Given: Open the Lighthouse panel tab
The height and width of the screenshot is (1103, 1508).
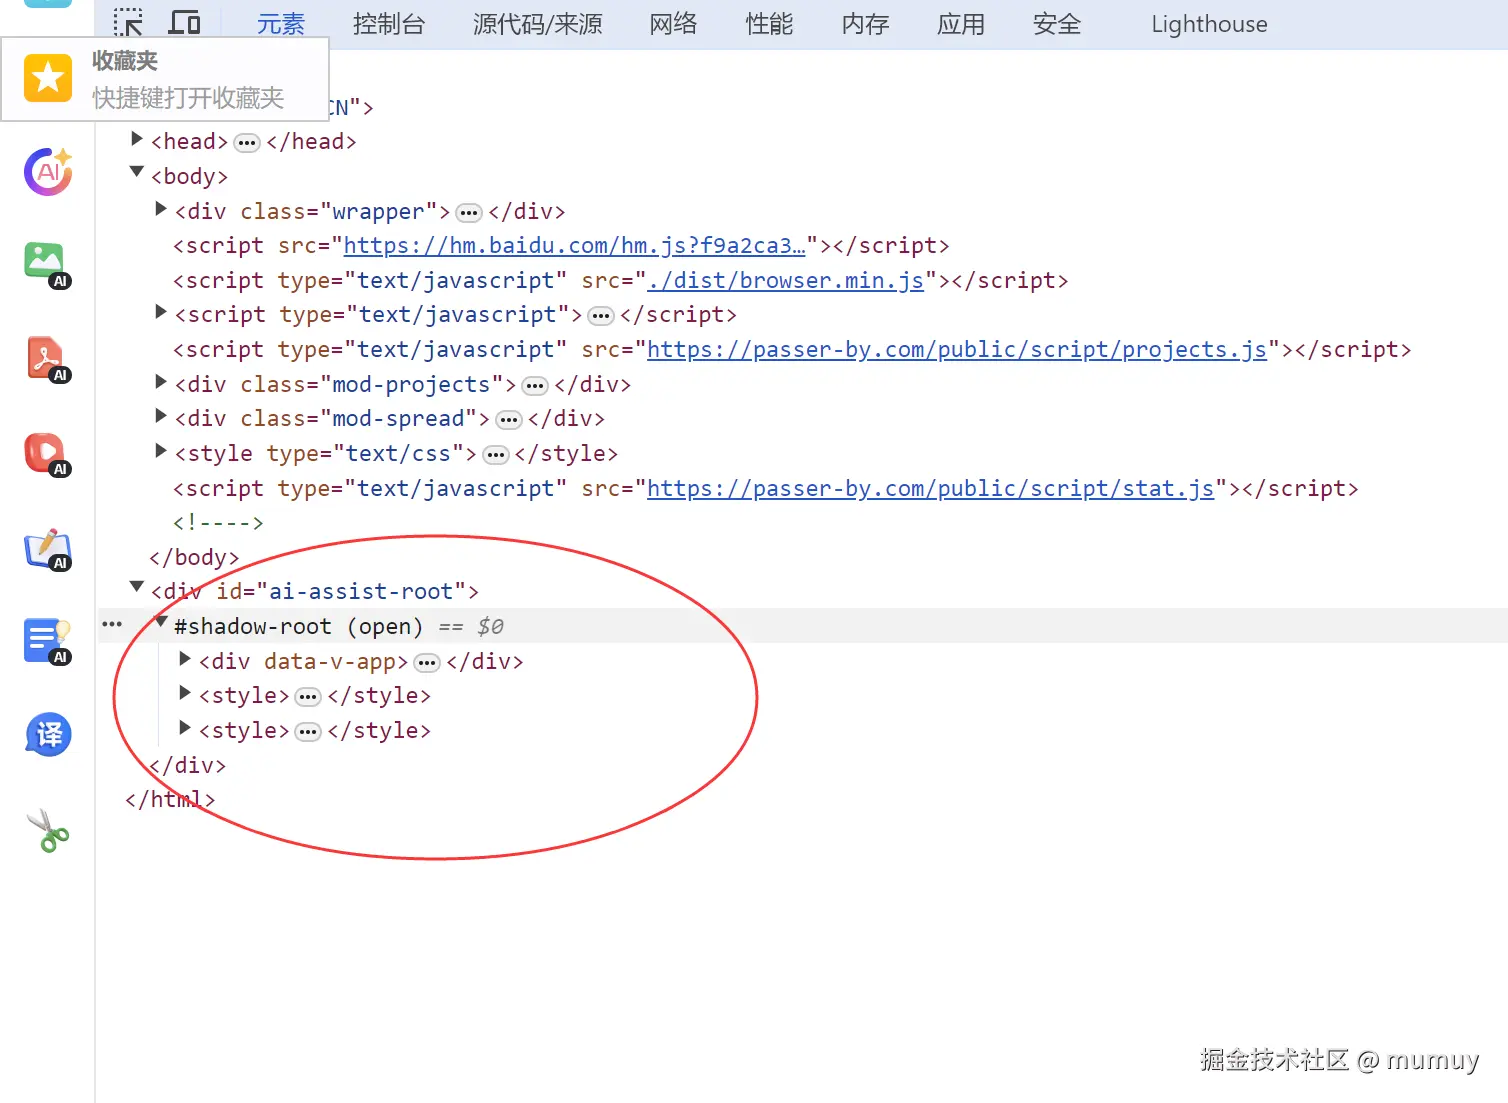Looking at the screenshot, I should 1208,24.
